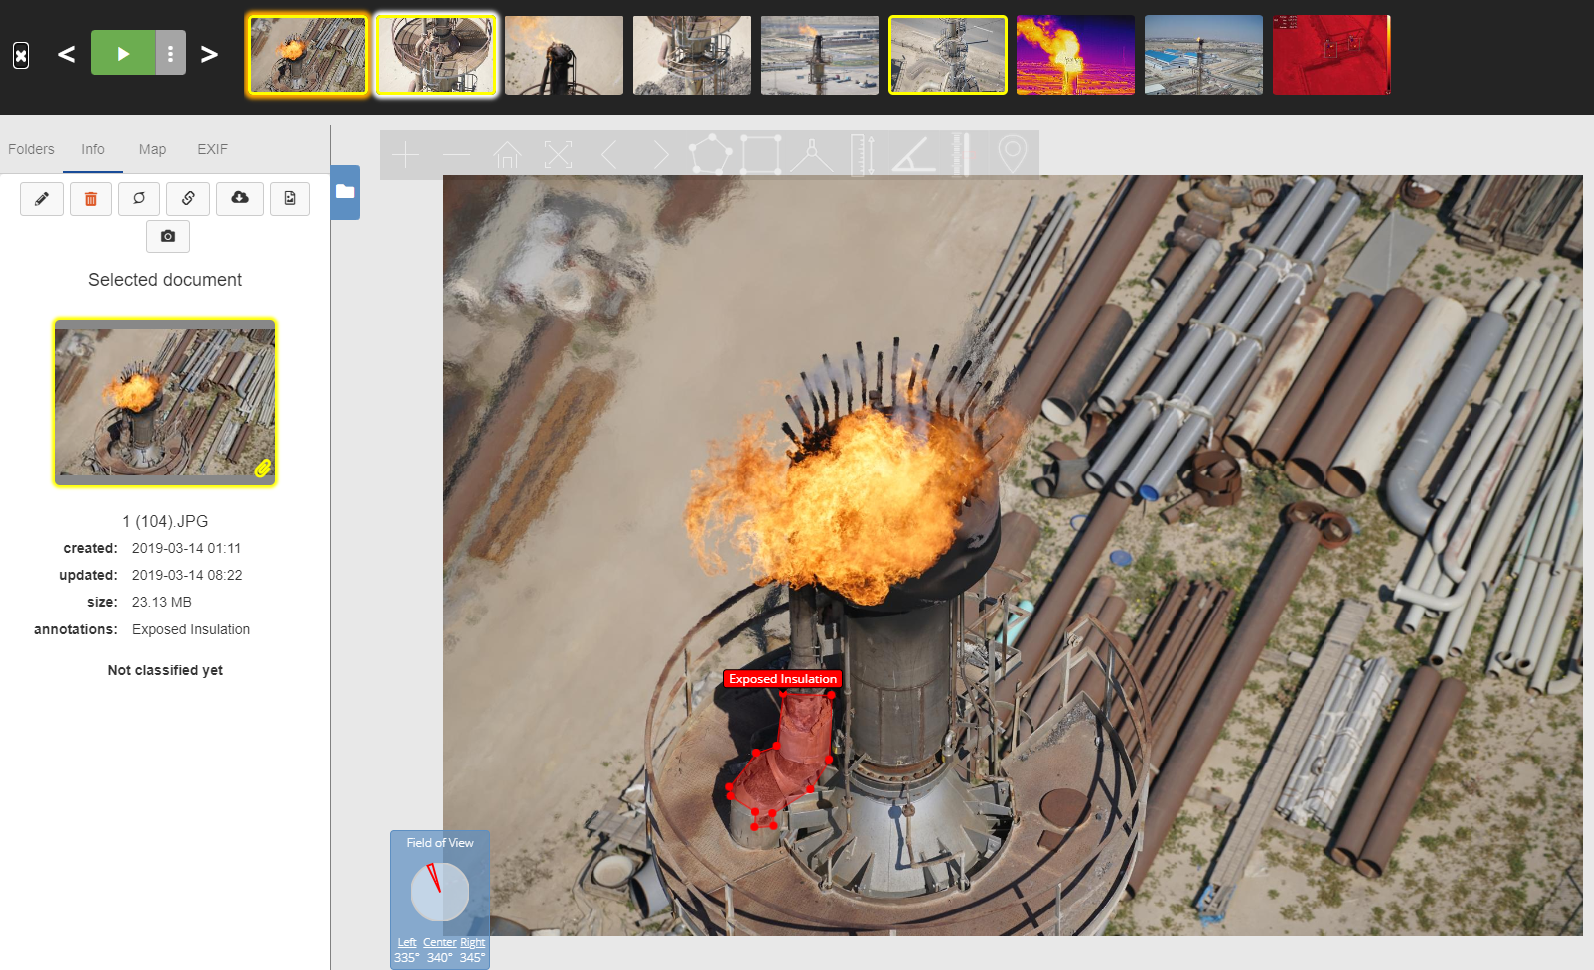This screenshot has height=970, width=1594.
Task: Click the pencil edit document icon
Action: (42, 199)
